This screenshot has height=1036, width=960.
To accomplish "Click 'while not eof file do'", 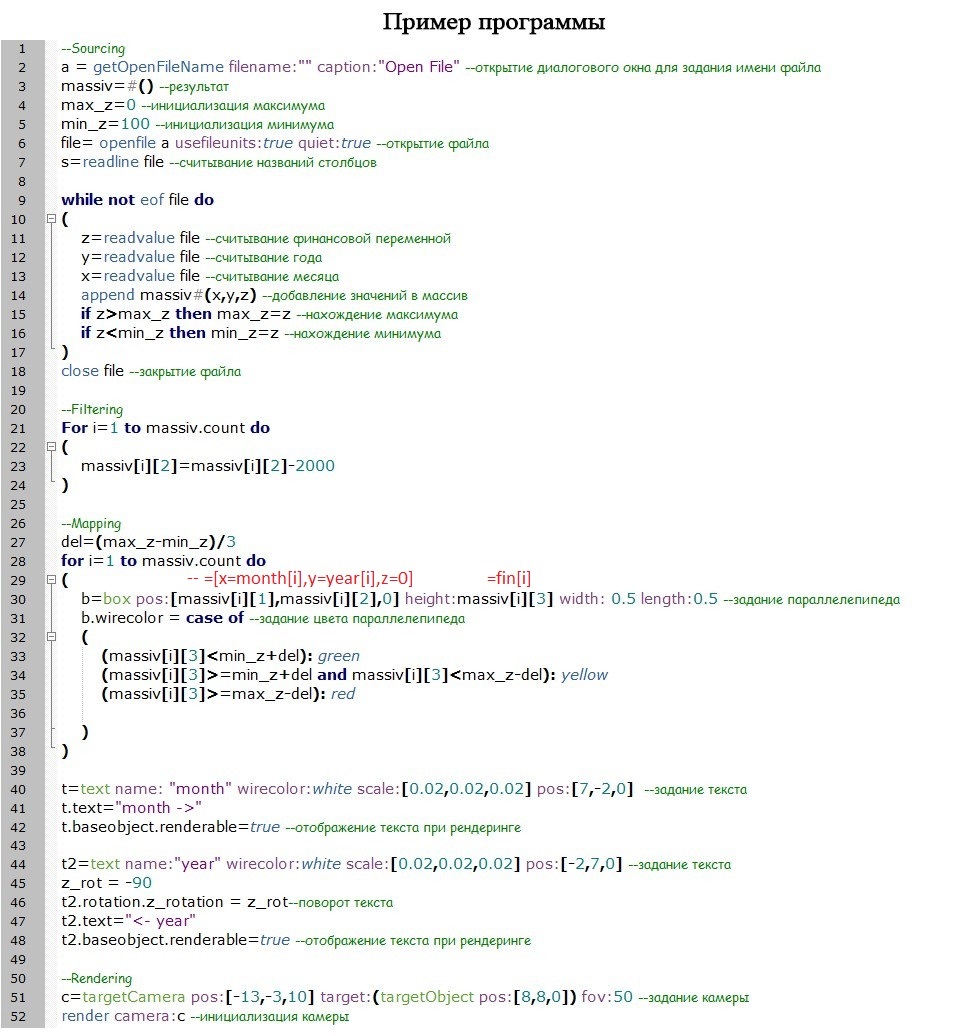I will [x=137, y=200].
